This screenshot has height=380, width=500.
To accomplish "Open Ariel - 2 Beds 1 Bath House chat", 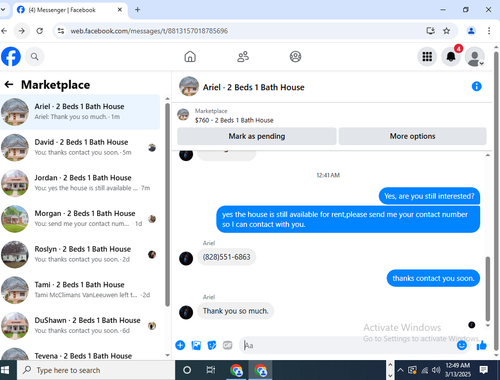I will [x=80, y=112].
